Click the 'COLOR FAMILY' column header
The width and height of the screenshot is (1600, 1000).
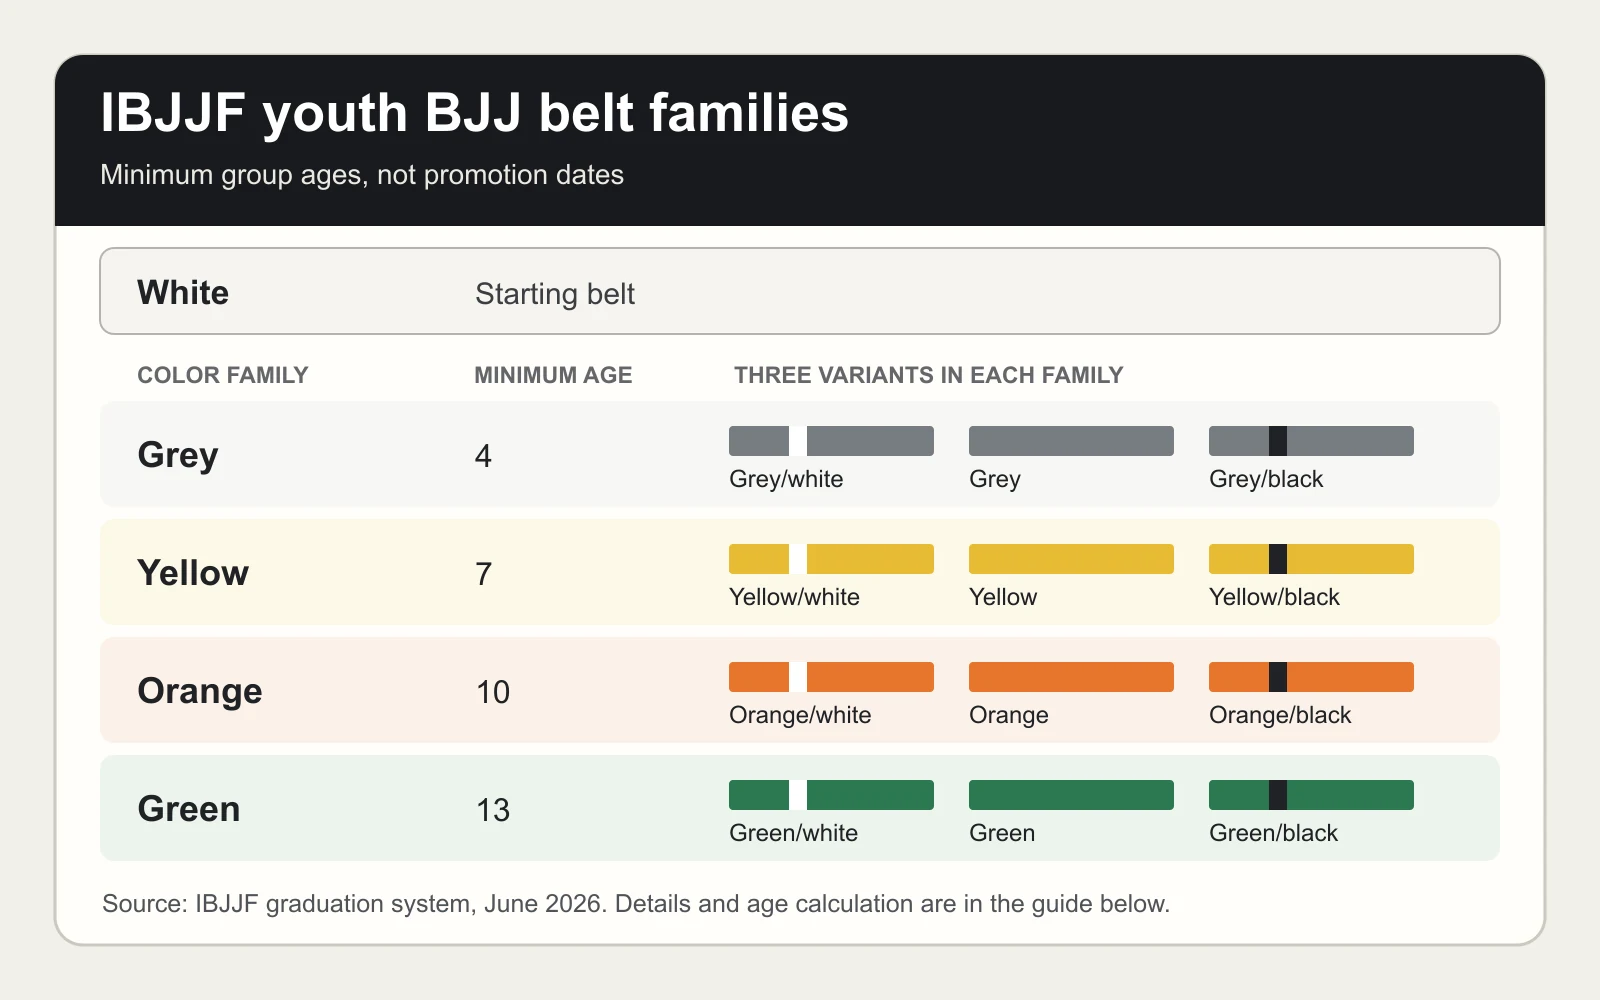click(x=223, y=375)
